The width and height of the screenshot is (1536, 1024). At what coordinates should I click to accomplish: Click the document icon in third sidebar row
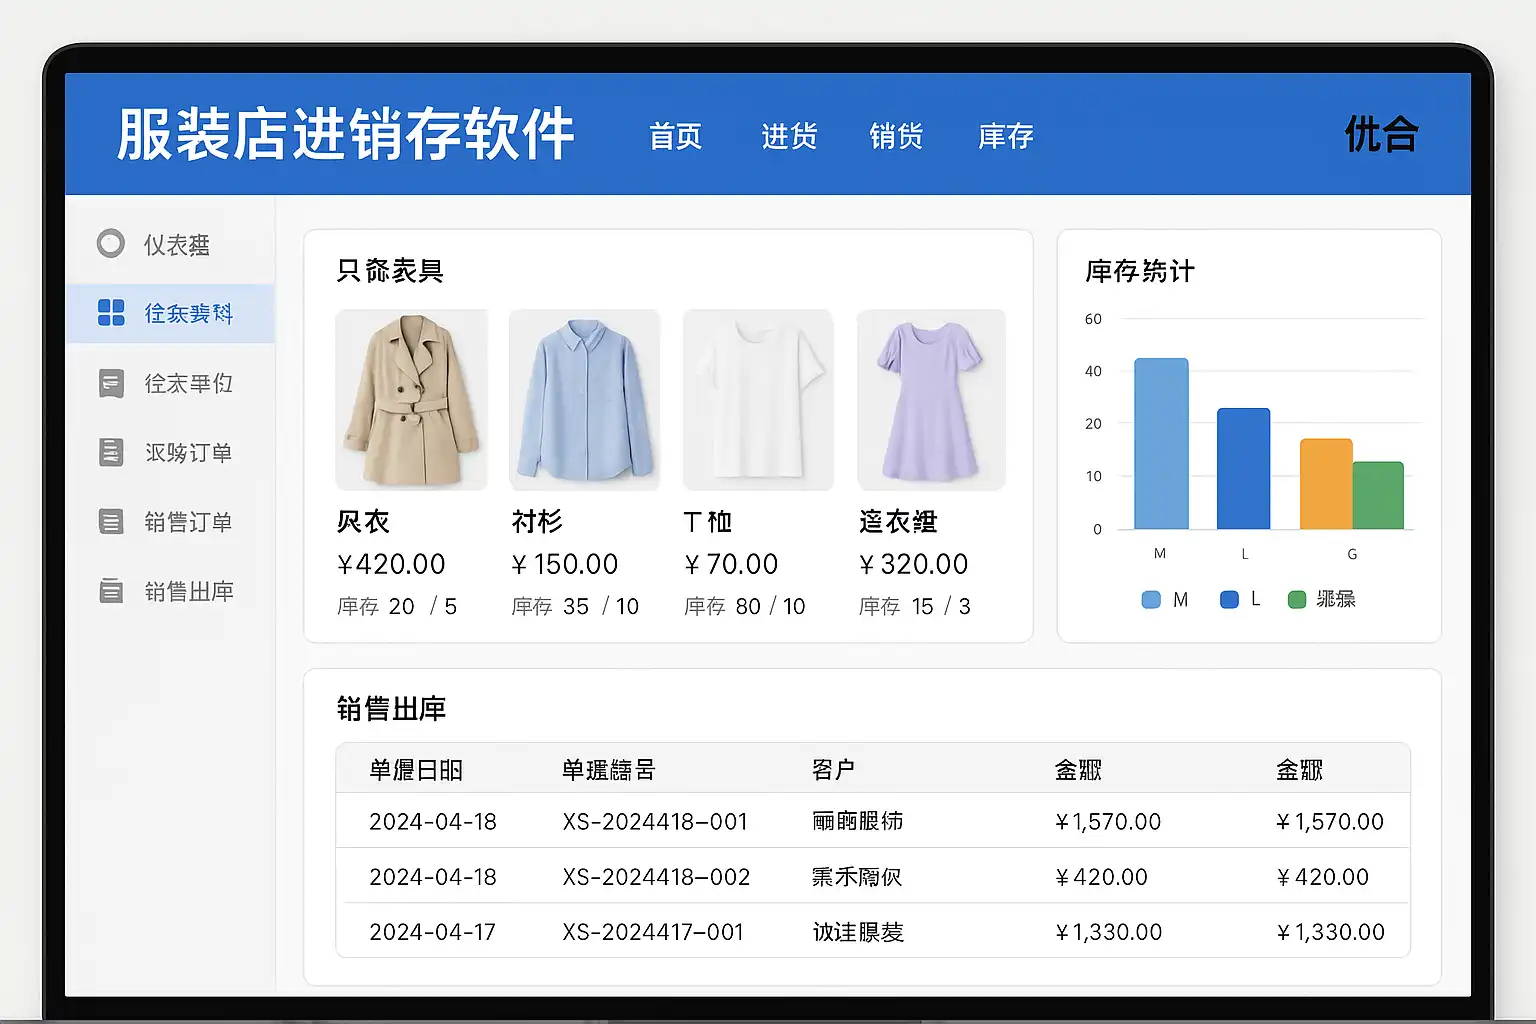(111, 383)
